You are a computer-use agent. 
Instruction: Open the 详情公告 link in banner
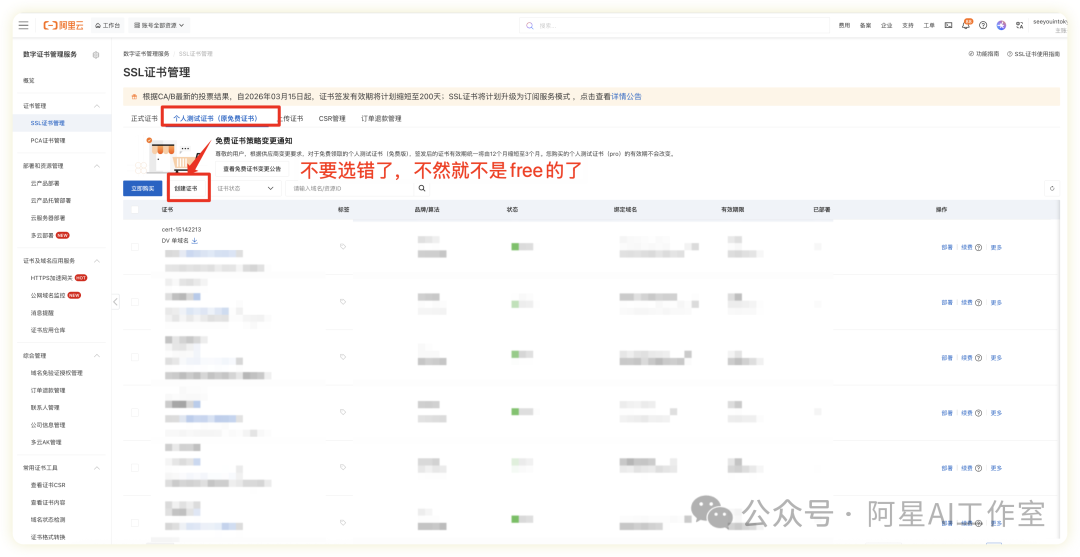coord(627,97)
